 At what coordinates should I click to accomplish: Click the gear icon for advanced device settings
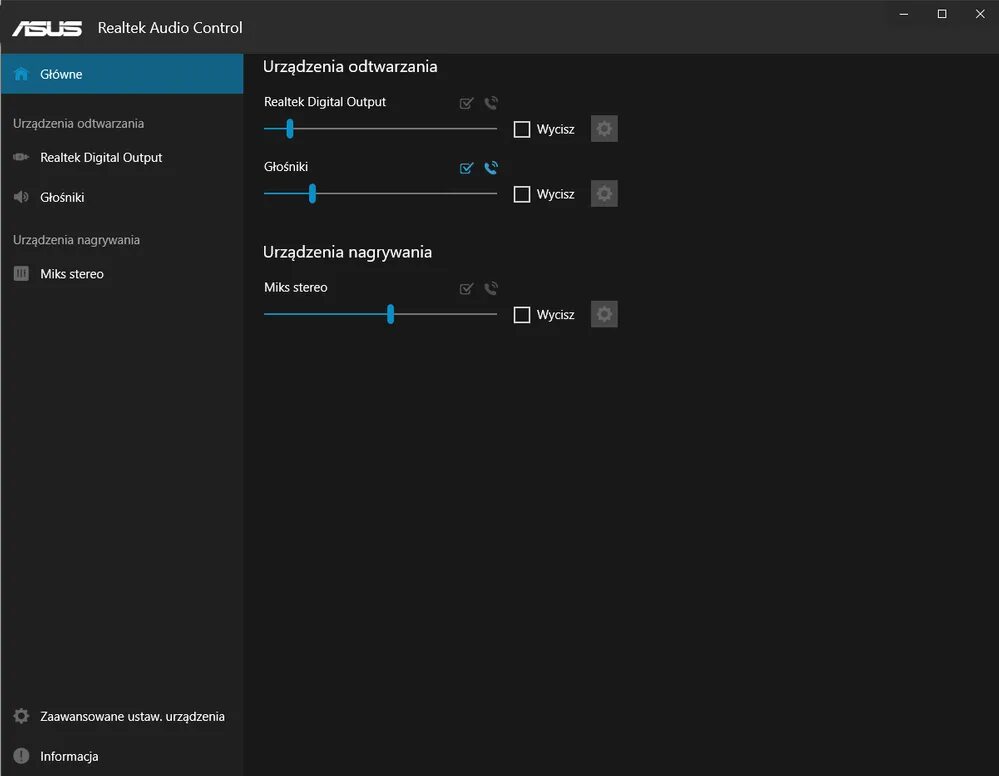click(x=21, y=716)
